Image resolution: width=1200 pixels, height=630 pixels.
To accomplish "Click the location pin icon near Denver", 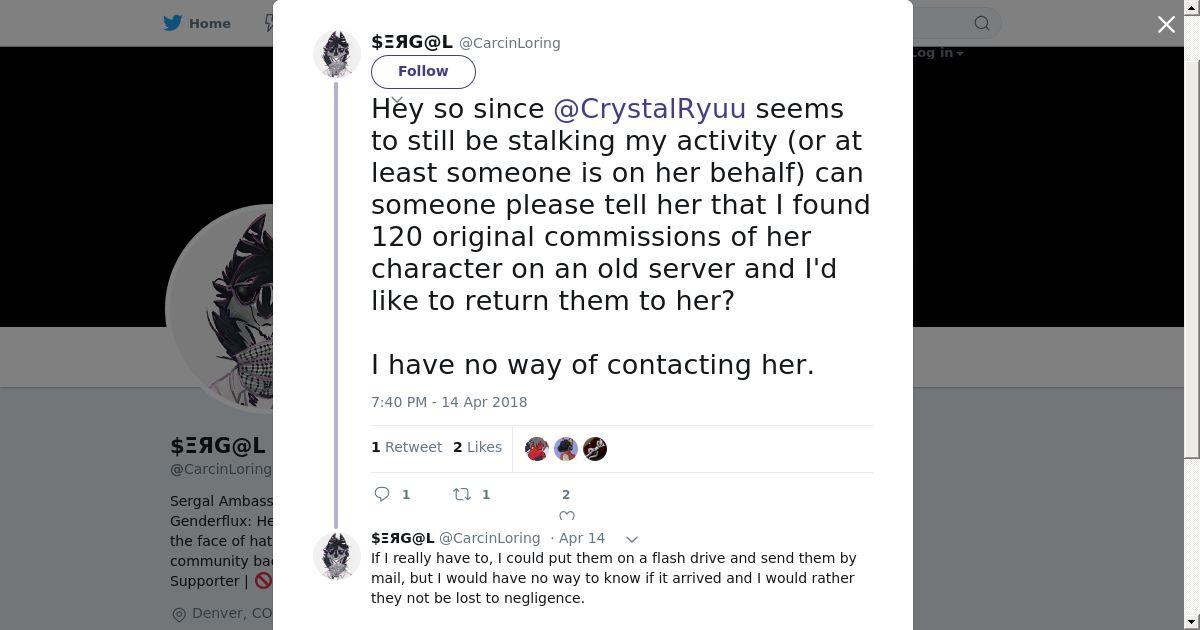I will (x=179, y=614).
